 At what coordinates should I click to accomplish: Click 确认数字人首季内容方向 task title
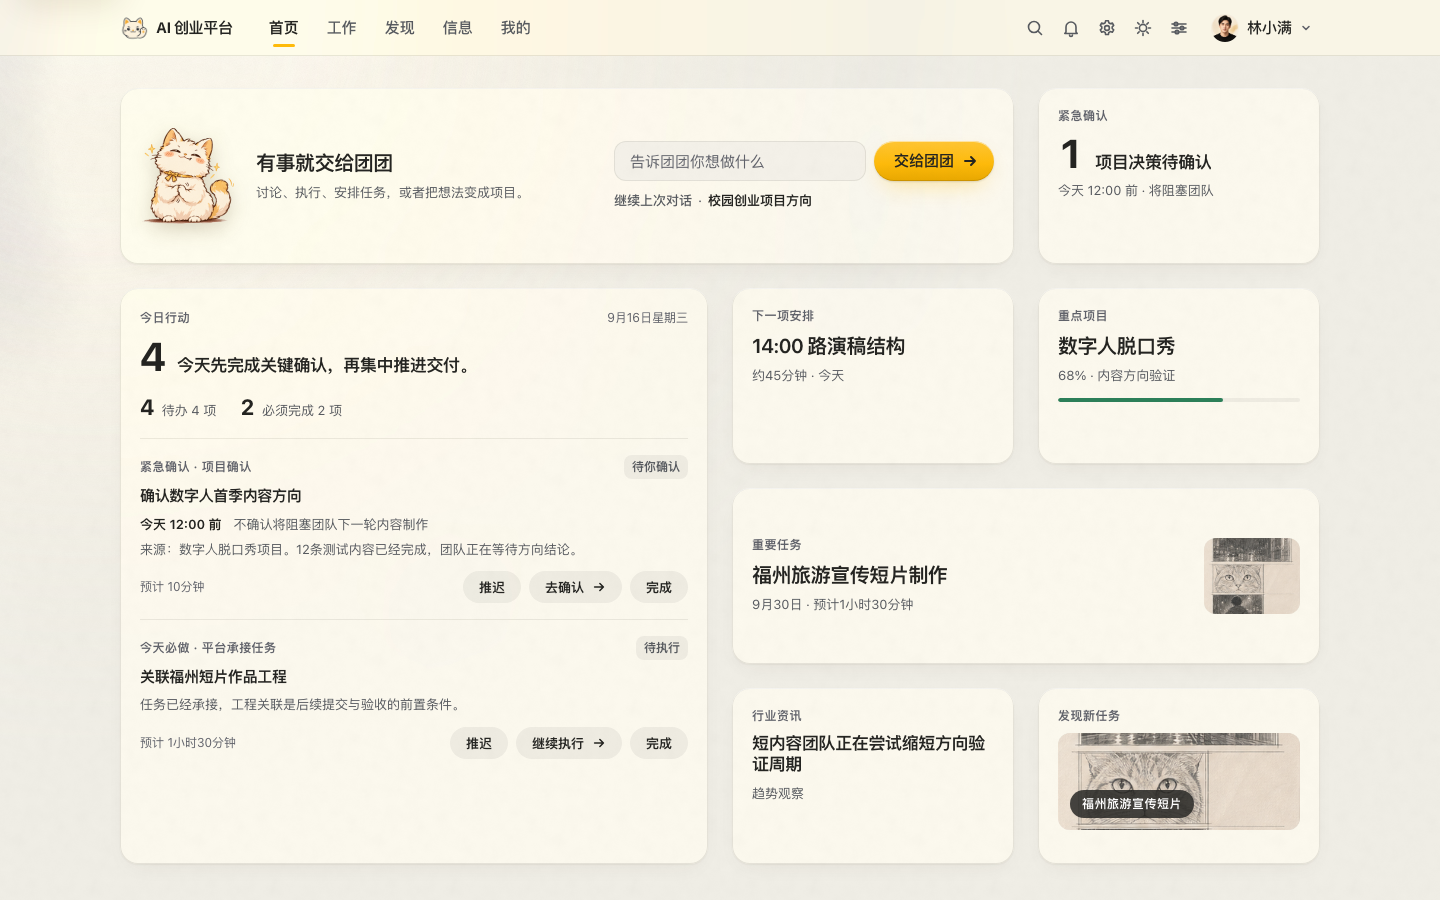point(221,496)
